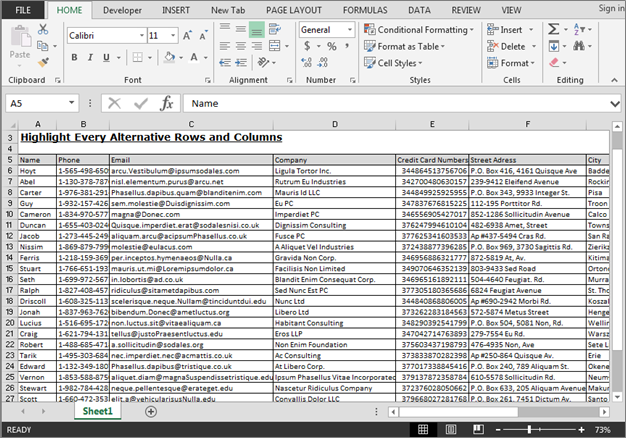Image resolution: width=626 pixels, height=438 pixels.
Task: Open the Conditional Formatting dropdown
Action: pyautogui.click(x=419, y=30)
